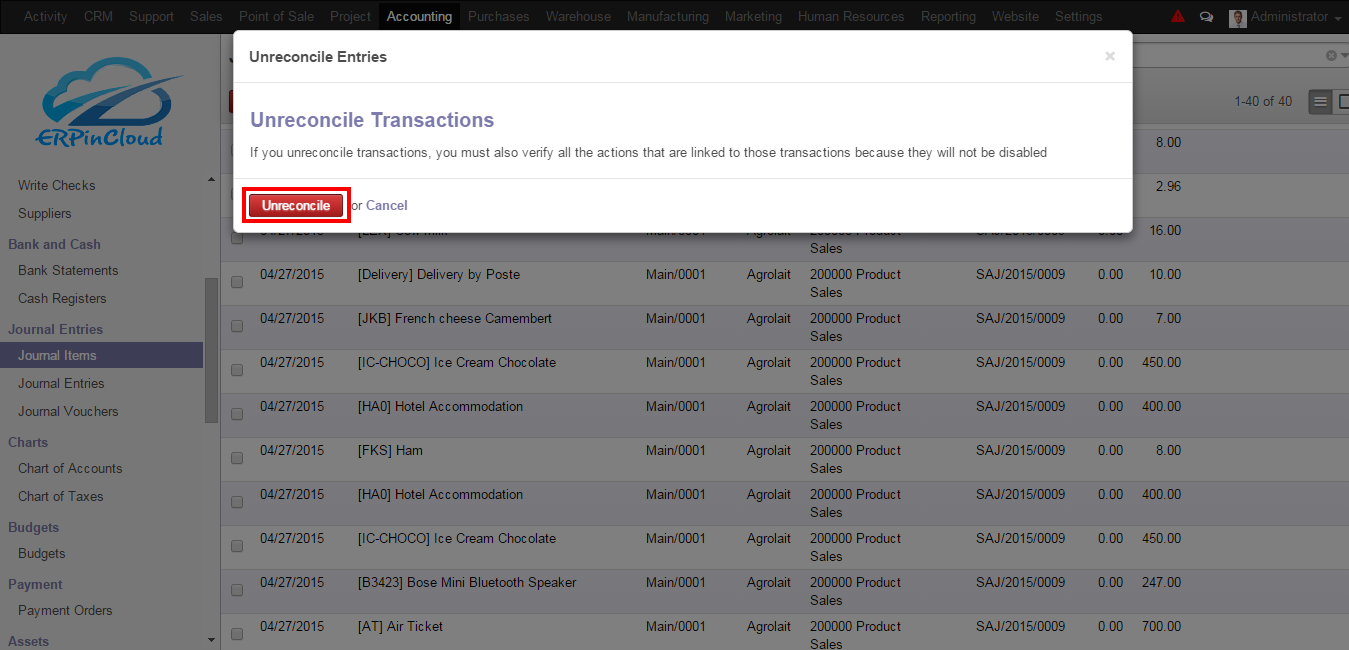Select the French cheese Camembert row checkbox
The image size is (1349, 650).
pos(237,327)
